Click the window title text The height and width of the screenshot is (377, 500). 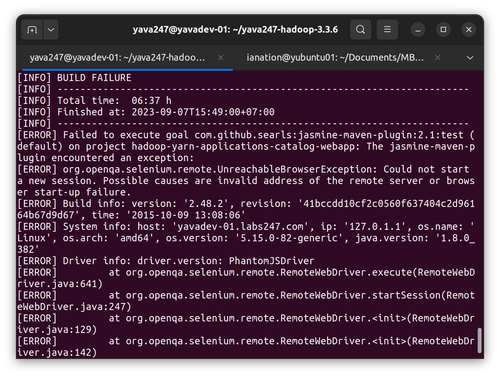pyautogui.click(x=235, y=30)
